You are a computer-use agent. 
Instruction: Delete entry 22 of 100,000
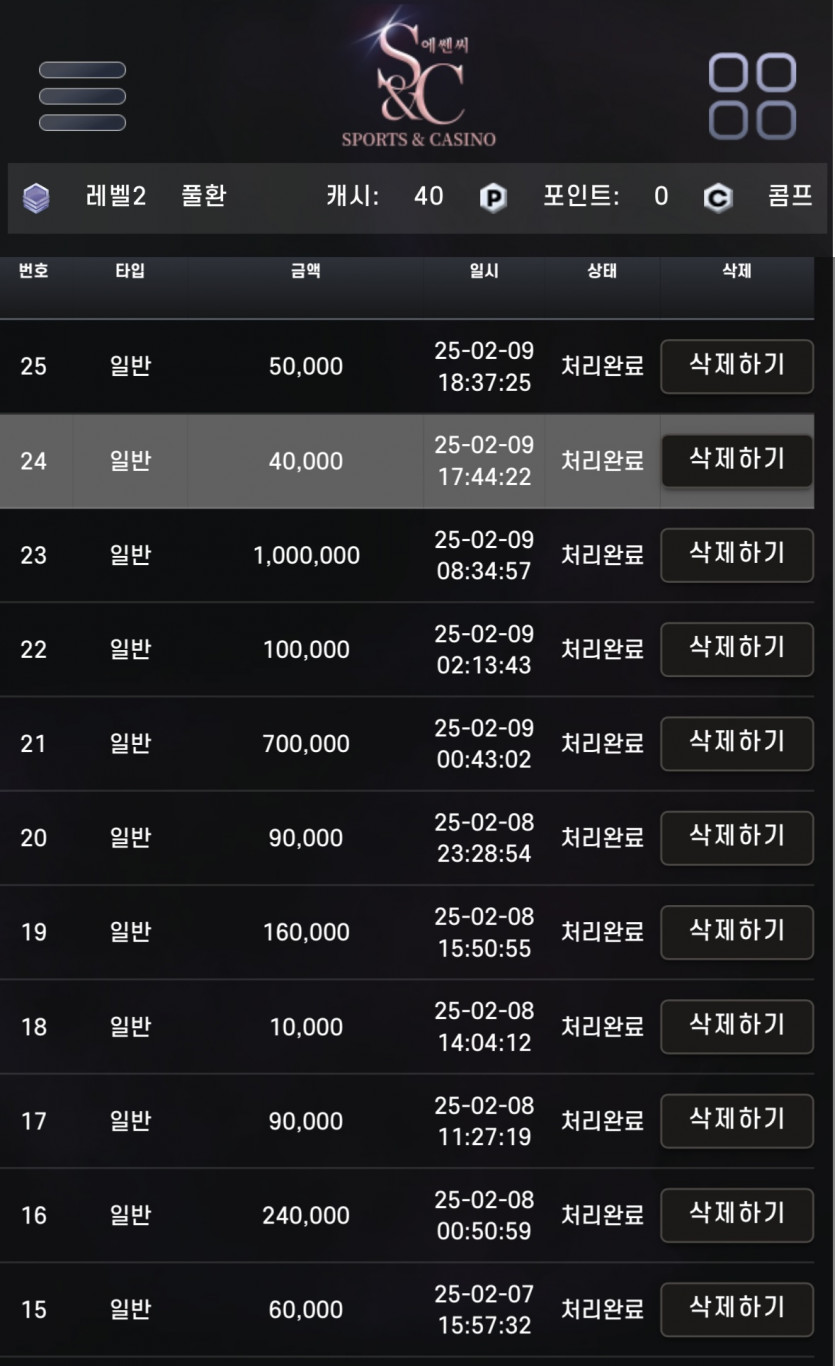tap(737, 649)
